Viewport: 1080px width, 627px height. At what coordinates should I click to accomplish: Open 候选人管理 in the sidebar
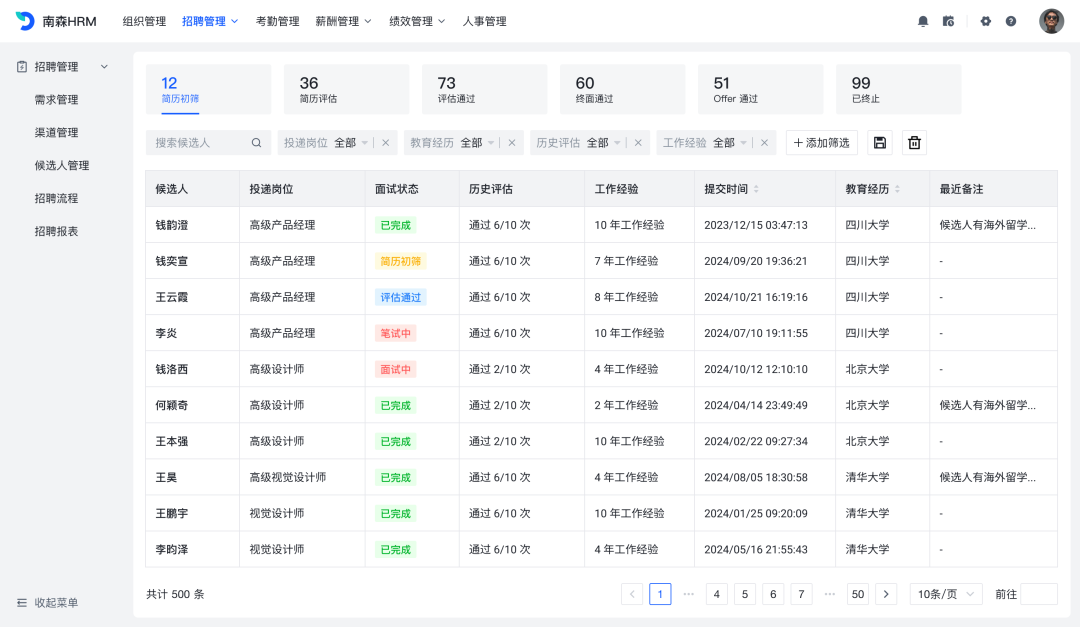(62, 165)
